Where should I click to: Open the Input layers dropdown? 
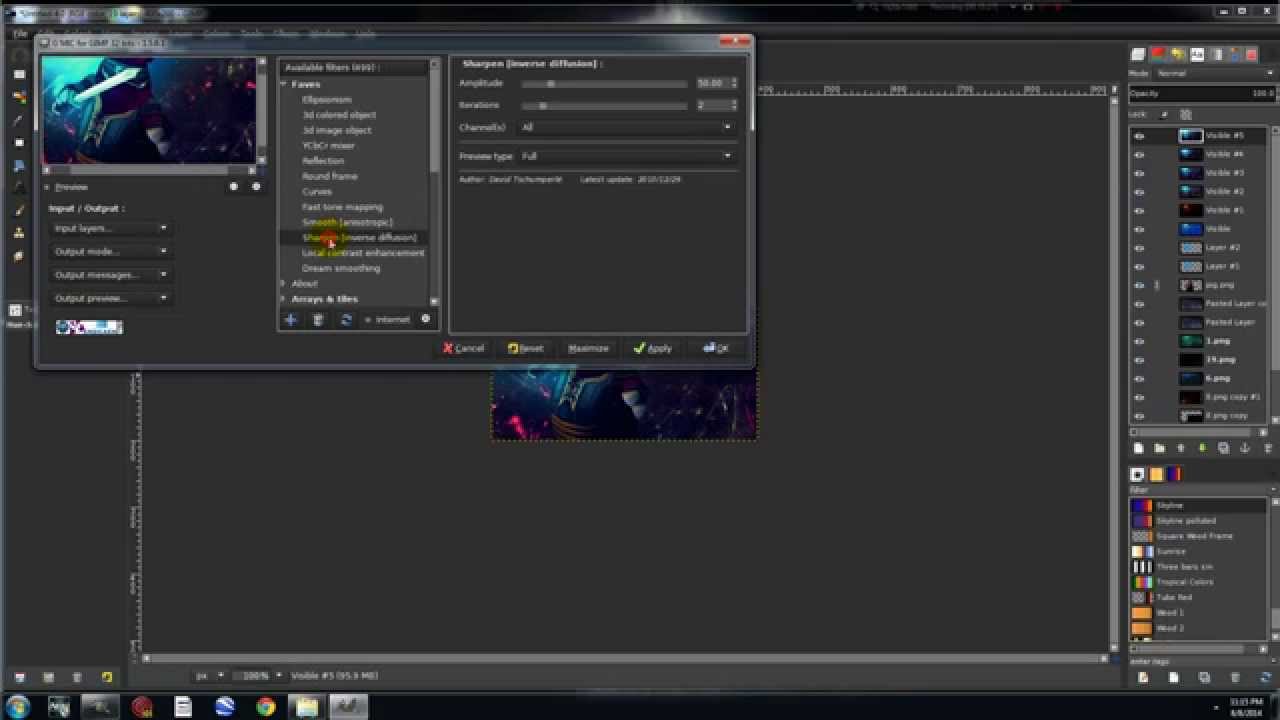pos(110,228)
